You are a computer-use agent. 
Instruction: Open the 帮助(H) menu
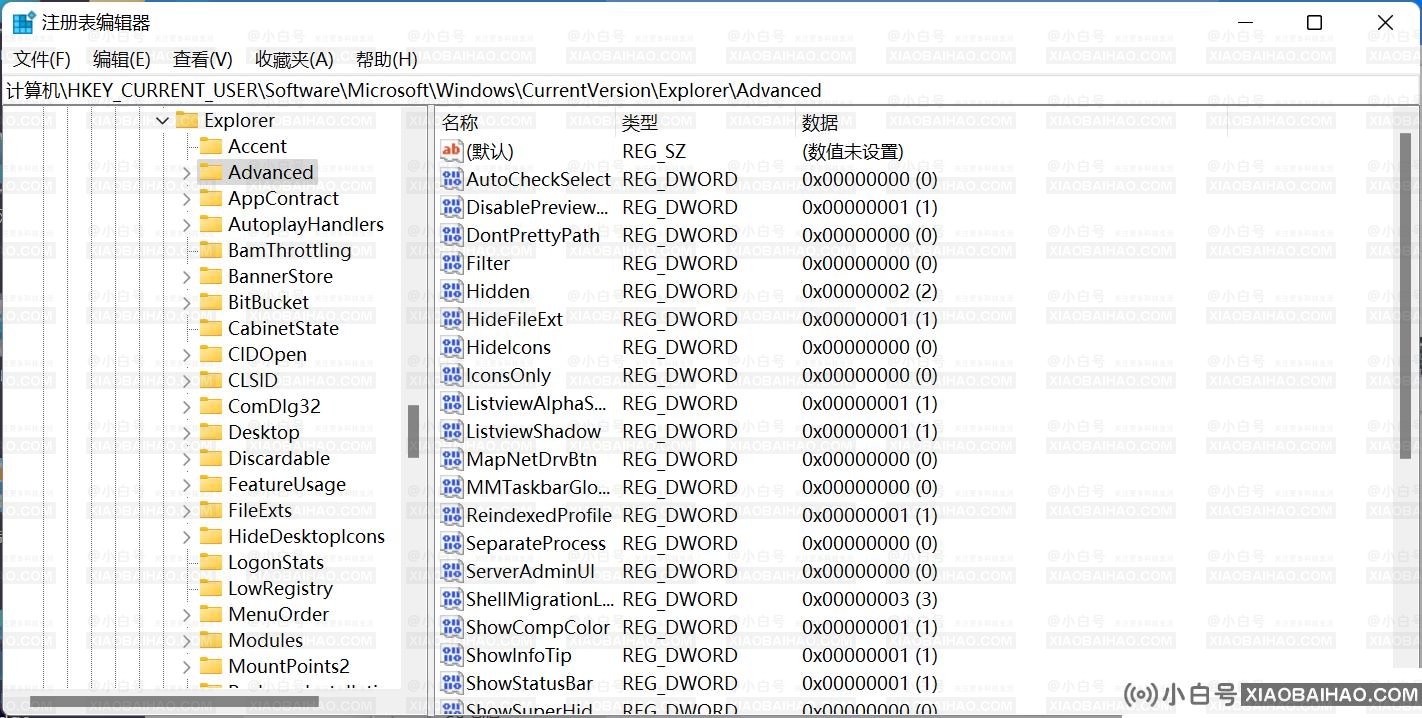tap(386, 59)
